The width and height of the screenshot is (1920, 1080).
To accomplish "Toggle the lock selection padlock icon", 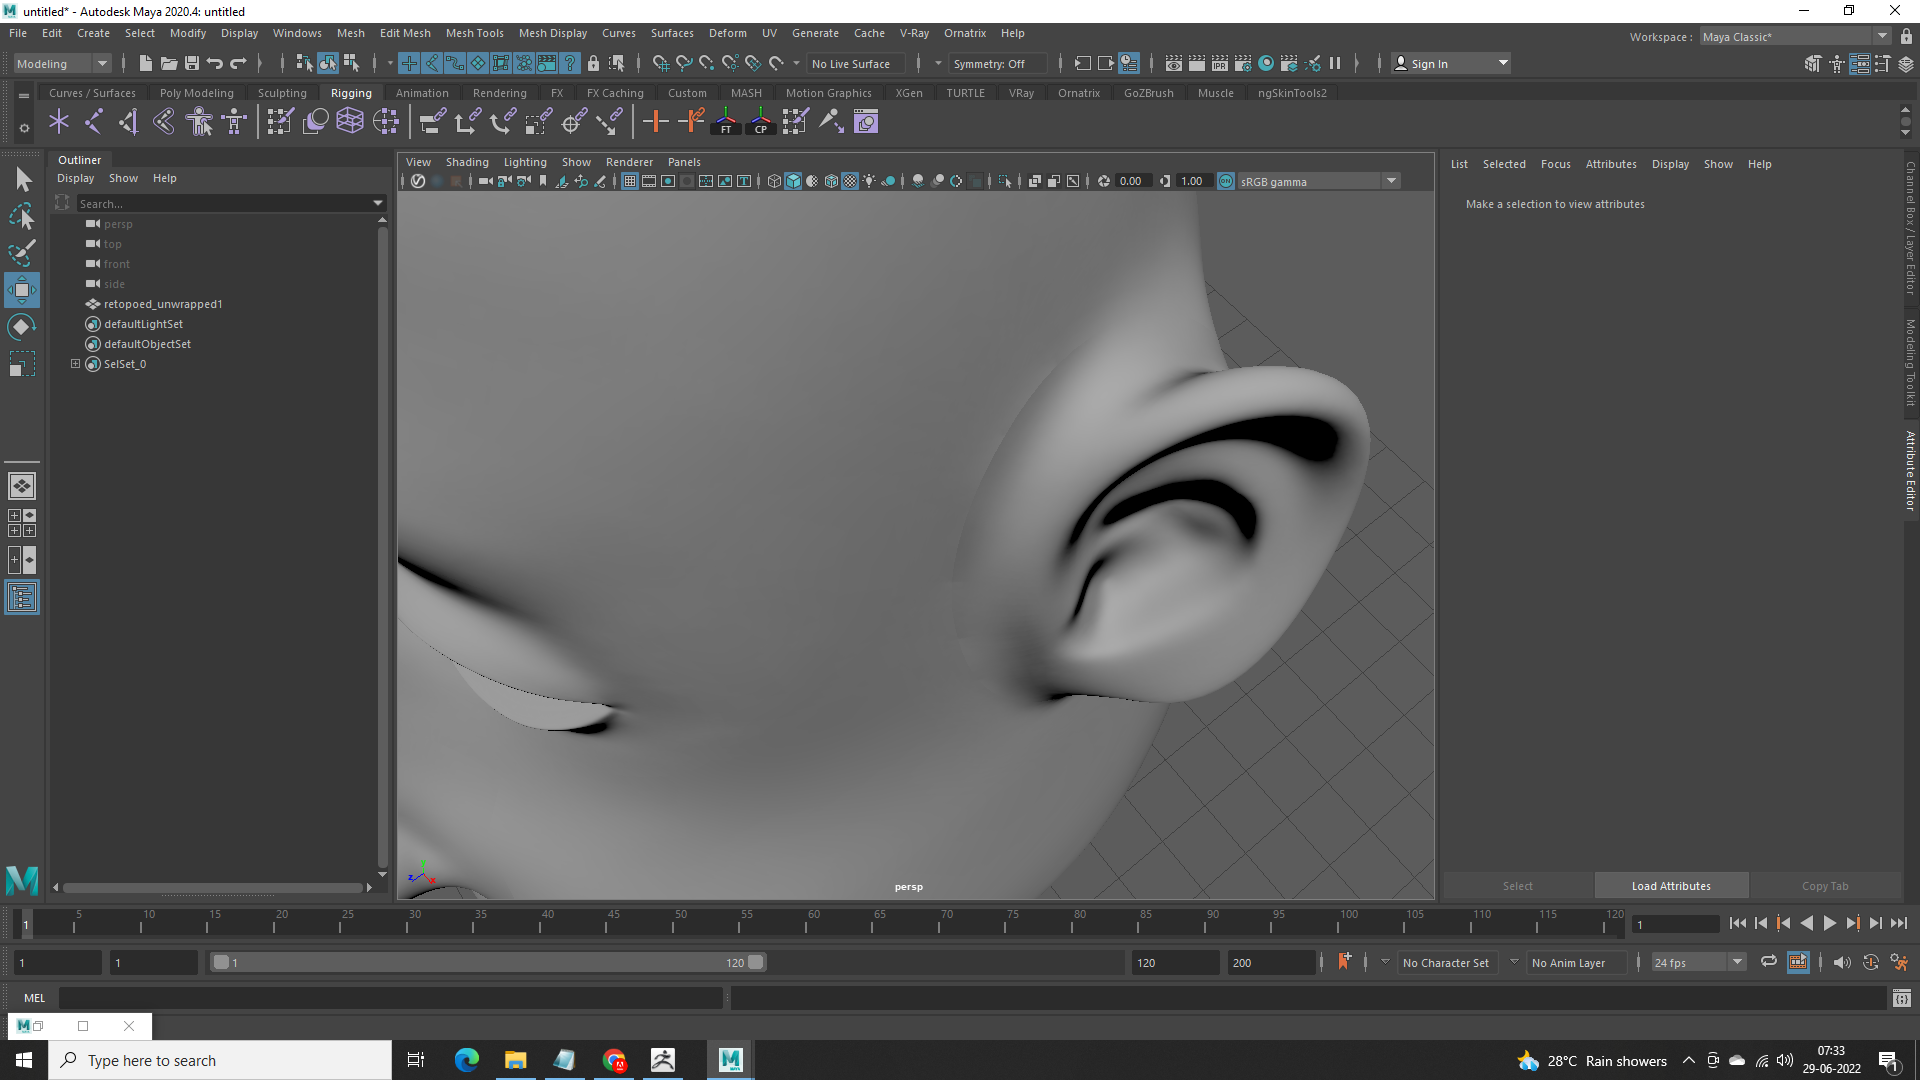I will 593,64.
